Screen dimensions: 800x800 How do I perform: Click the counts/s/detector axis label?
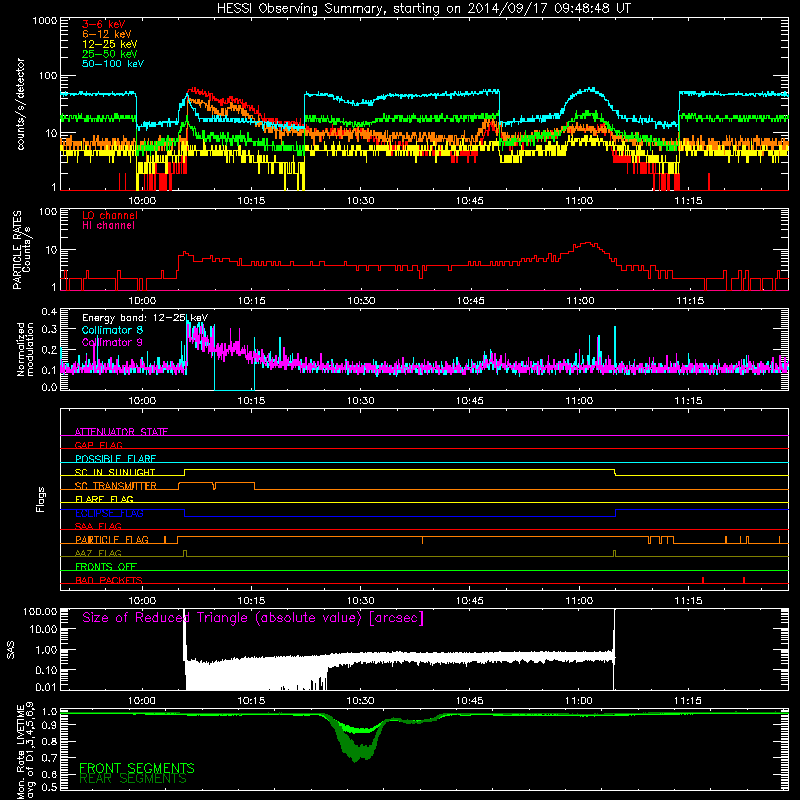(x=21, y=104)
